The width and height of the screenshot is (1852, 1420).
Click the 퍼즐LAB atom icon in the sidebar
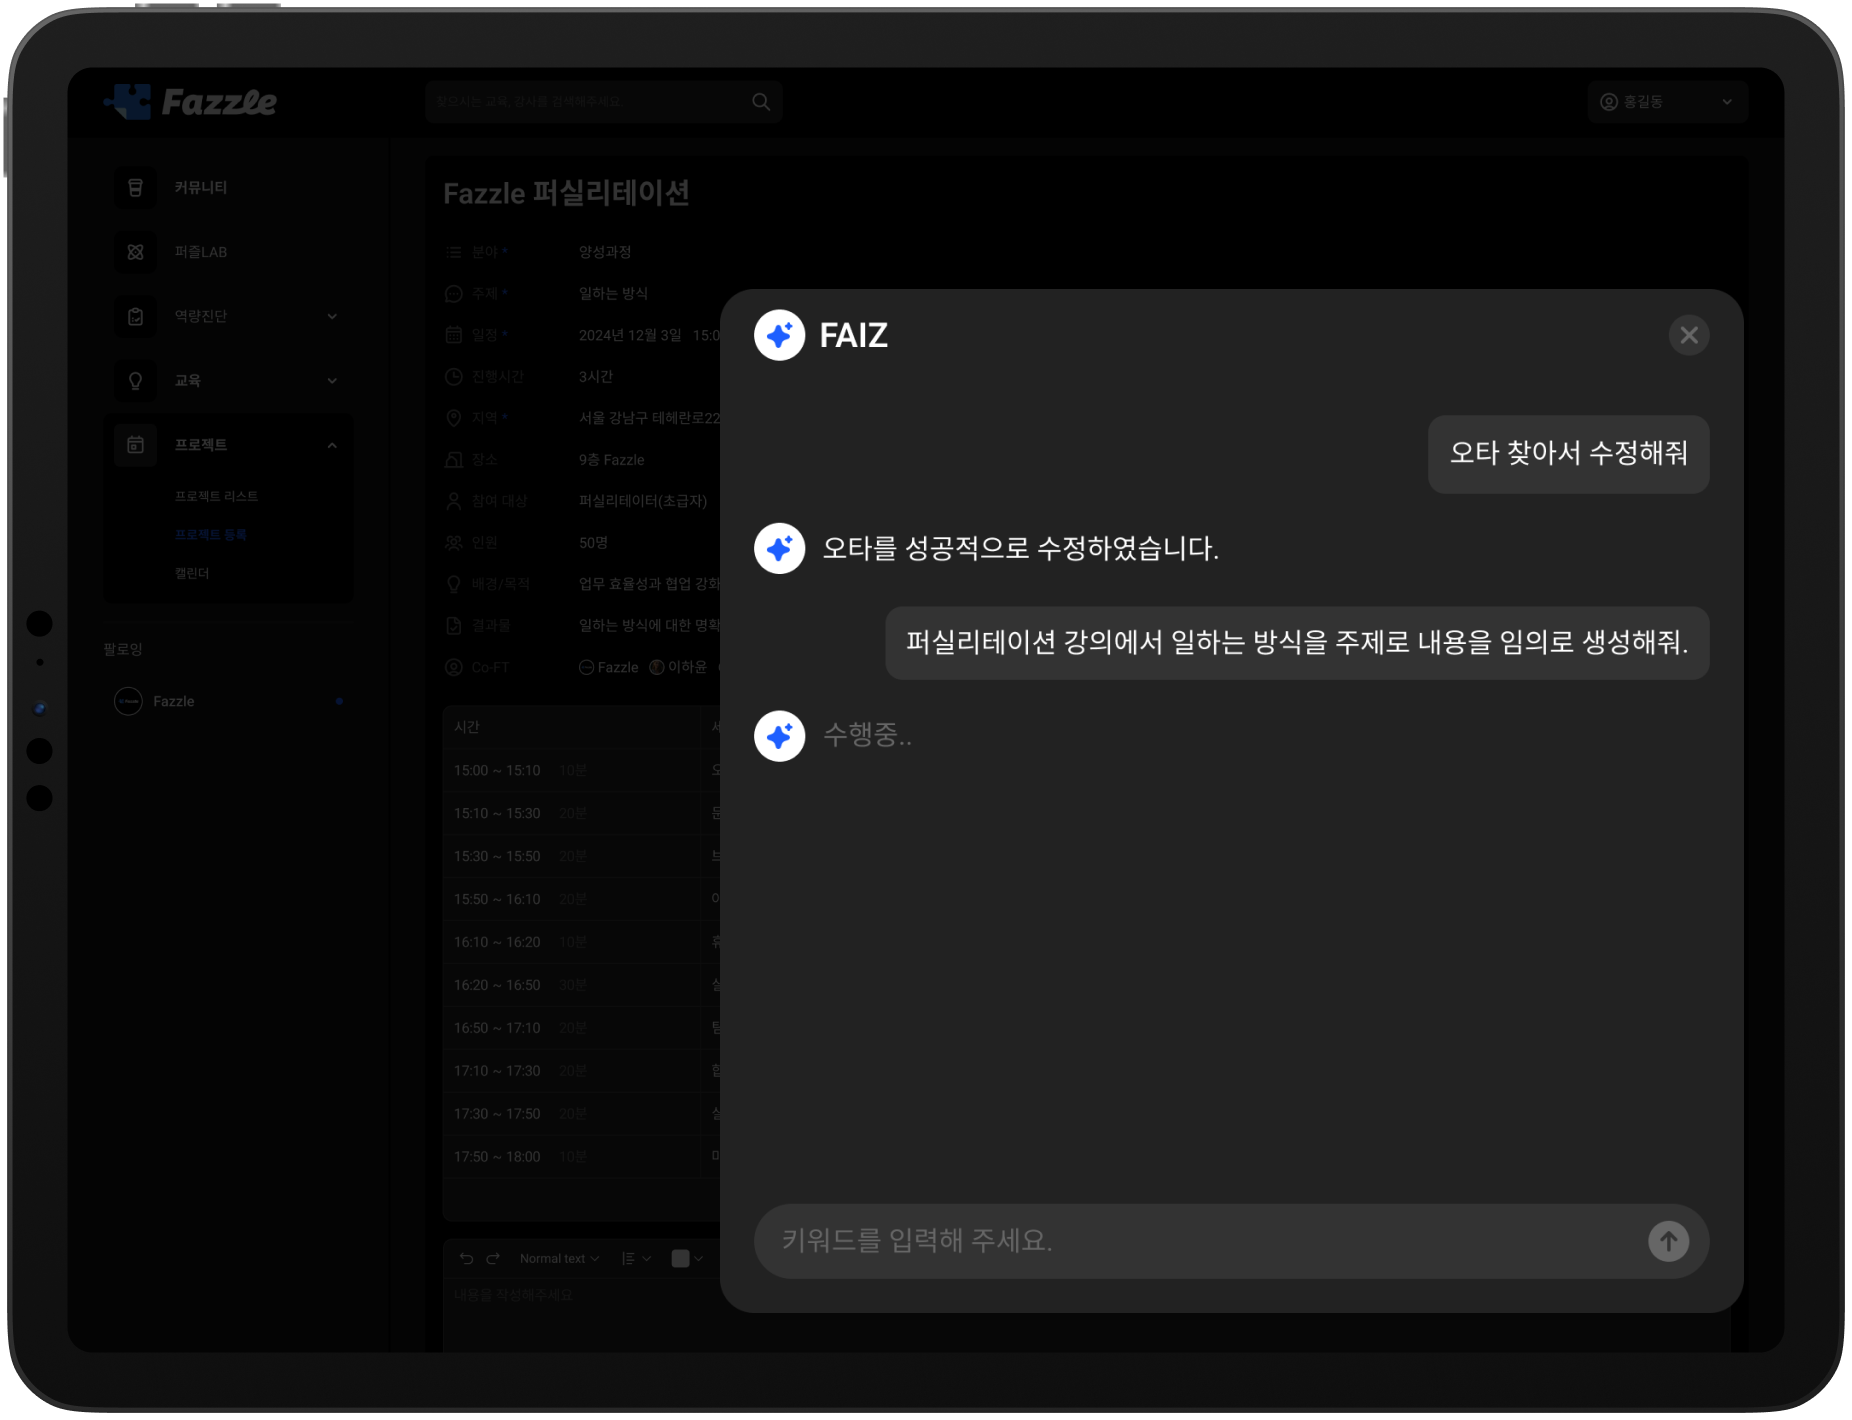tap(135, 252)
